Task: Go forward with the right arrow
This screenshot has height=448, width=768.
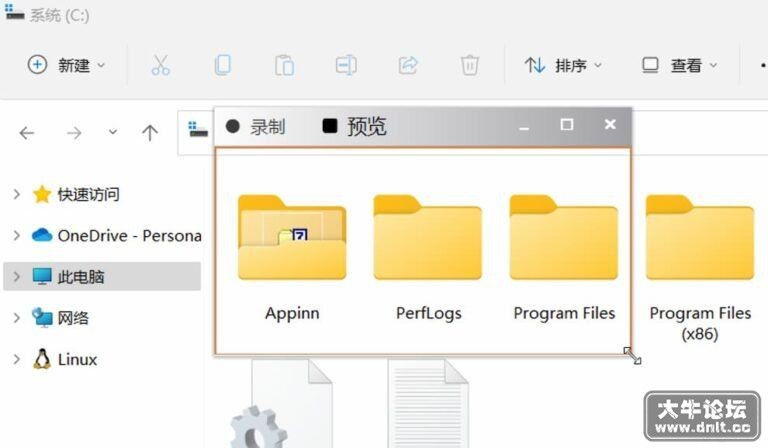Action: (74, 133)
